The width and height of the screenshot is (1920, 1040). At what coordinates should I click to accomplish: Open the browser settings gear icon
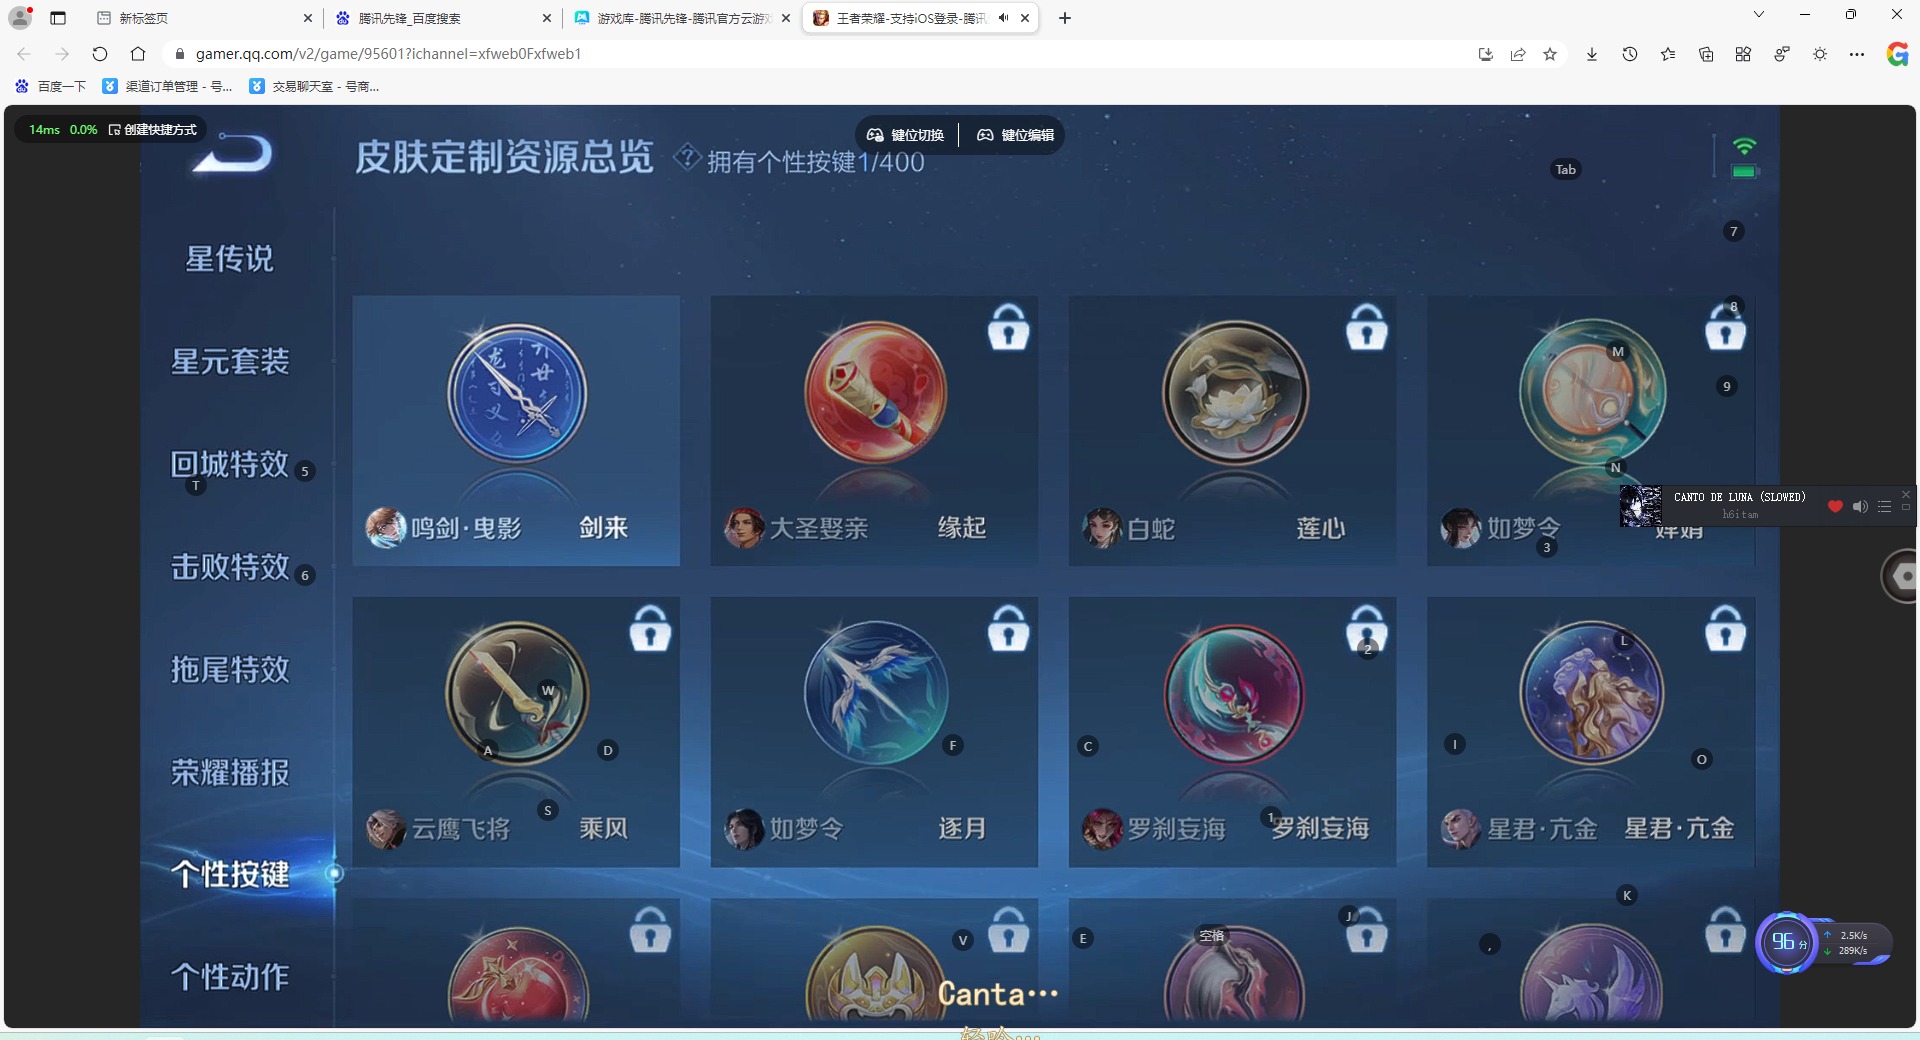pyautogui.click(x=1820, y=54)
